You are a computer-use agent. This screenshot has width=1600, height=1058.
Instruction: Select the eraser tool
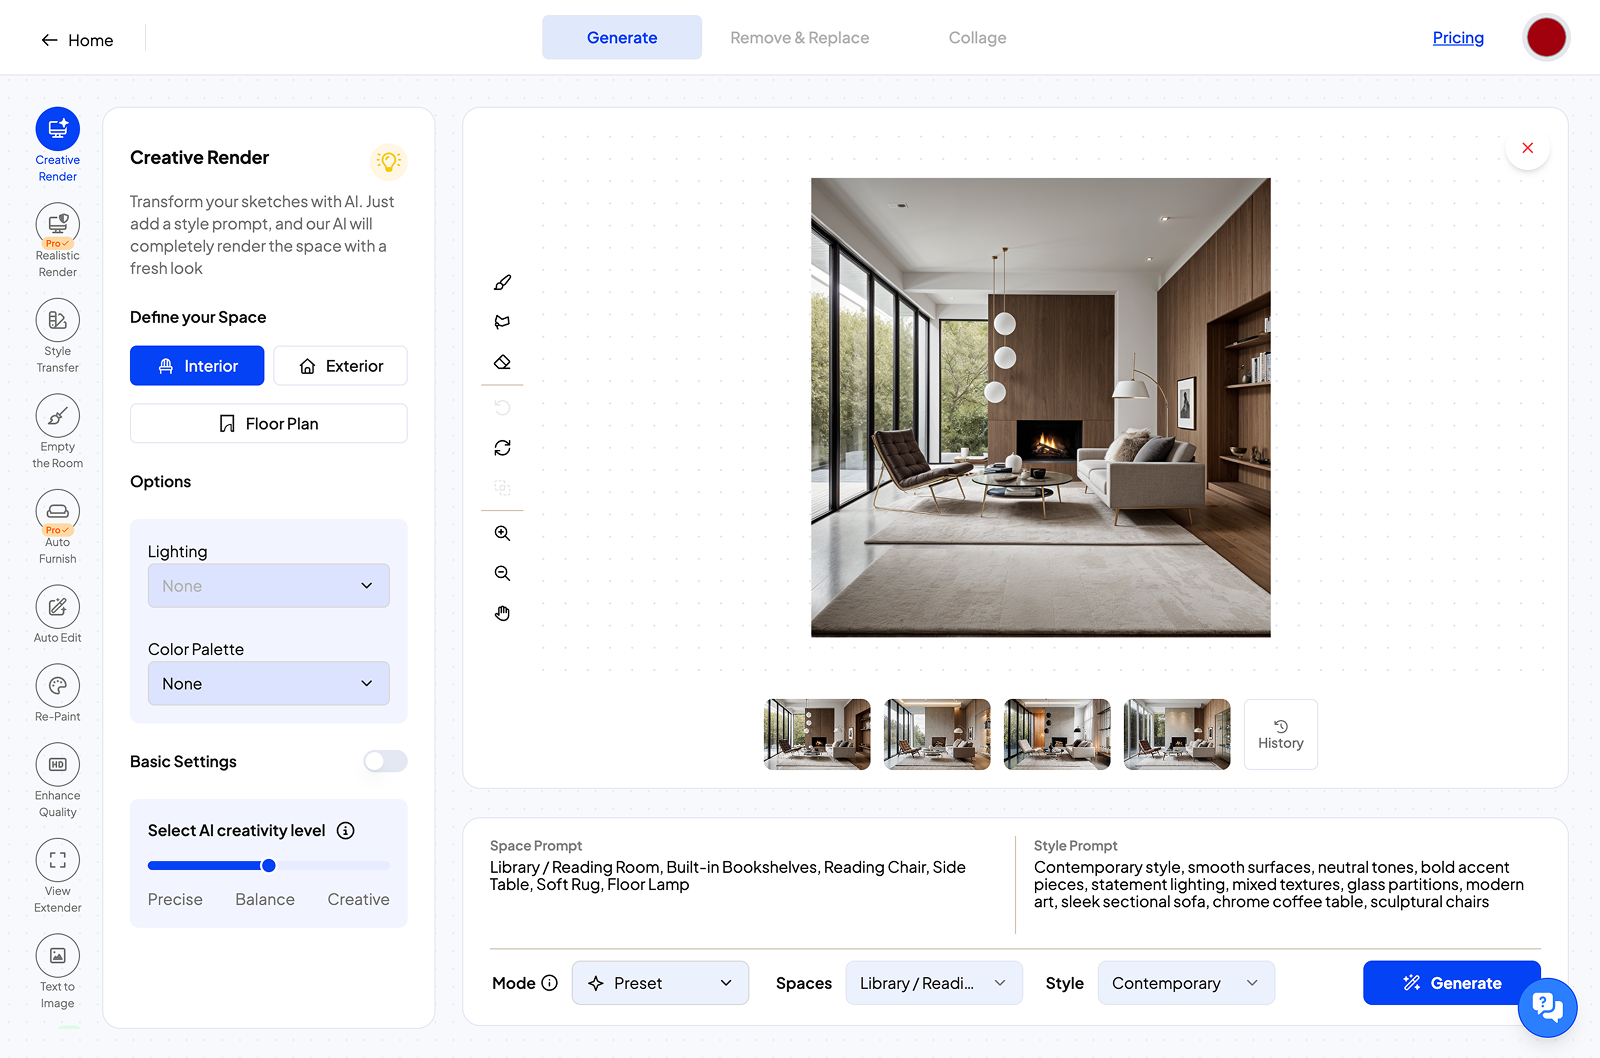coord(502,362)
